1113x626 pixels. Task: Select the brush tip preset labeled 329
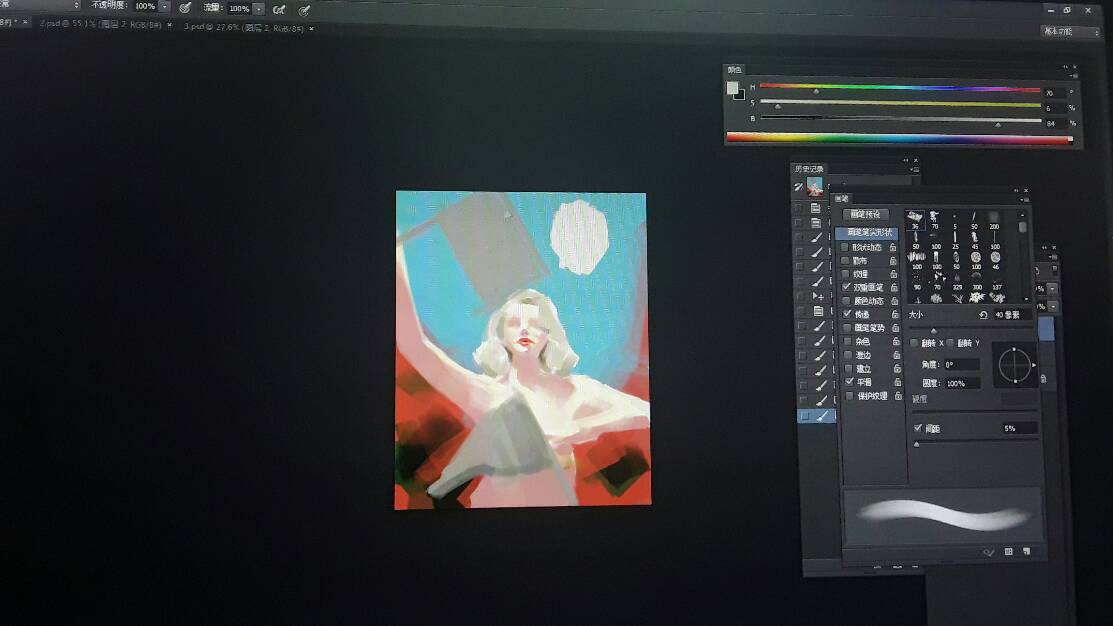(957, 282)
